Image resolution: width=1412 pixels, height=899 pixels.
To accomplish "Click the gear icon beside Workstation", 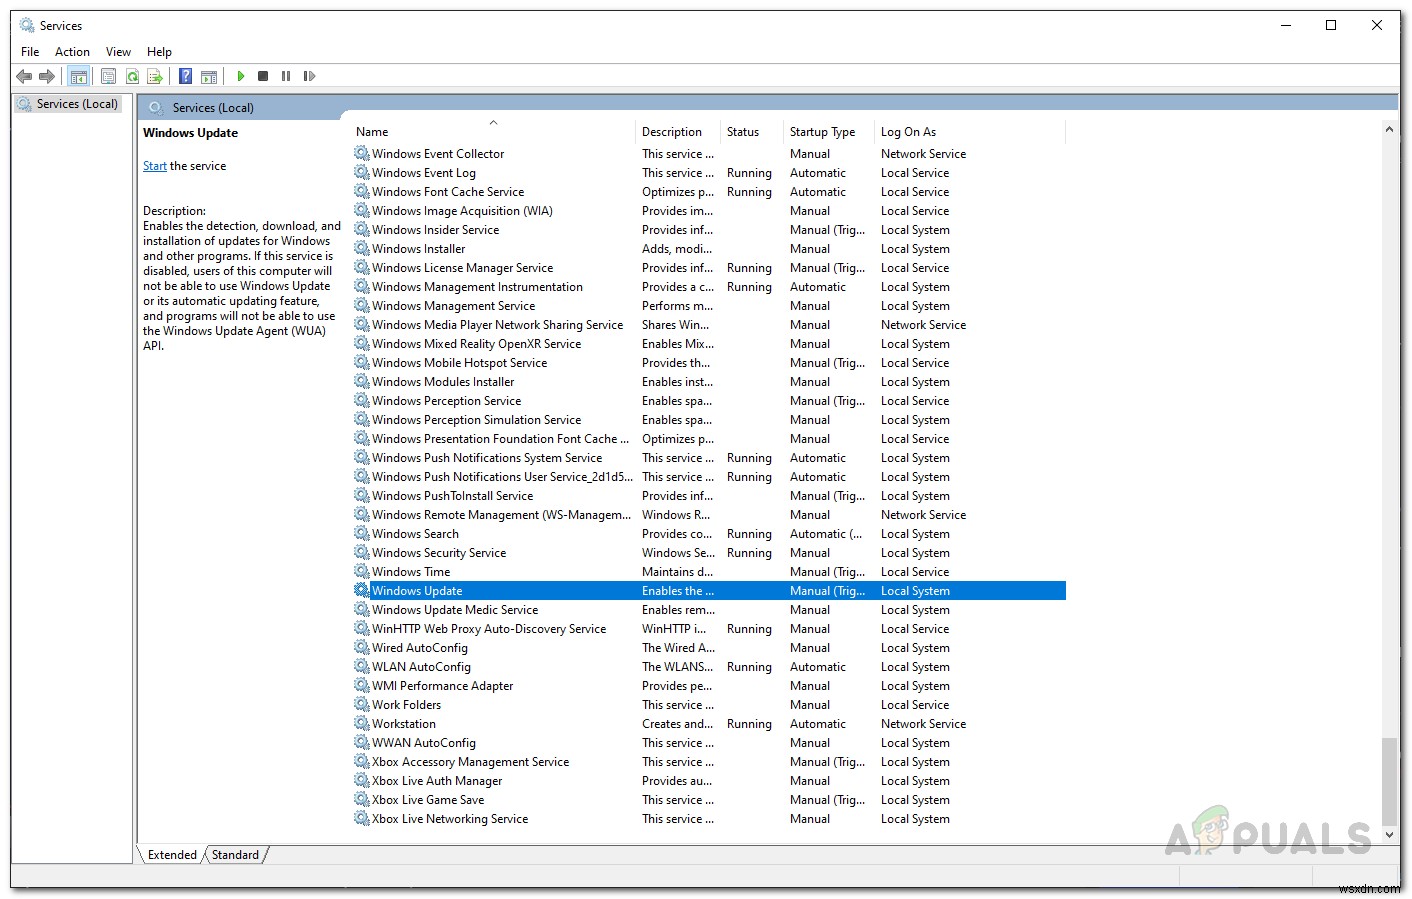I will 362,723.
